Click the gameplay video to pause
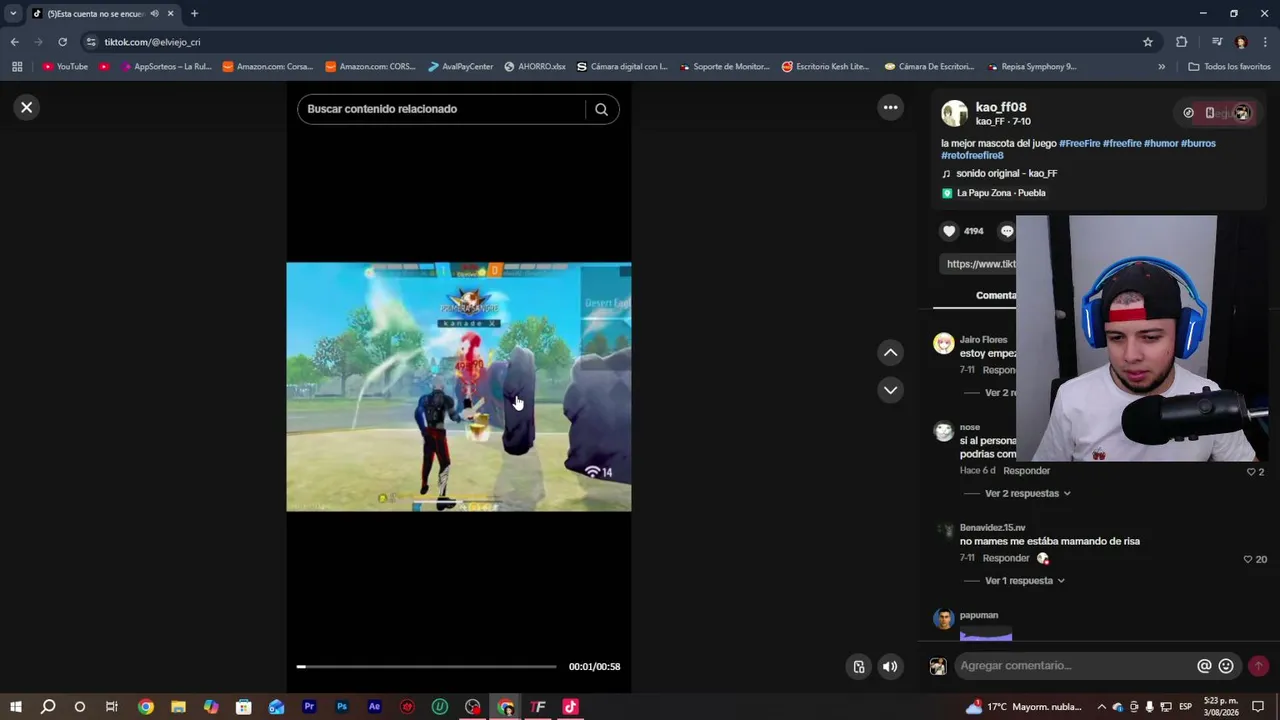1280x720 pixels. [459, 387]
